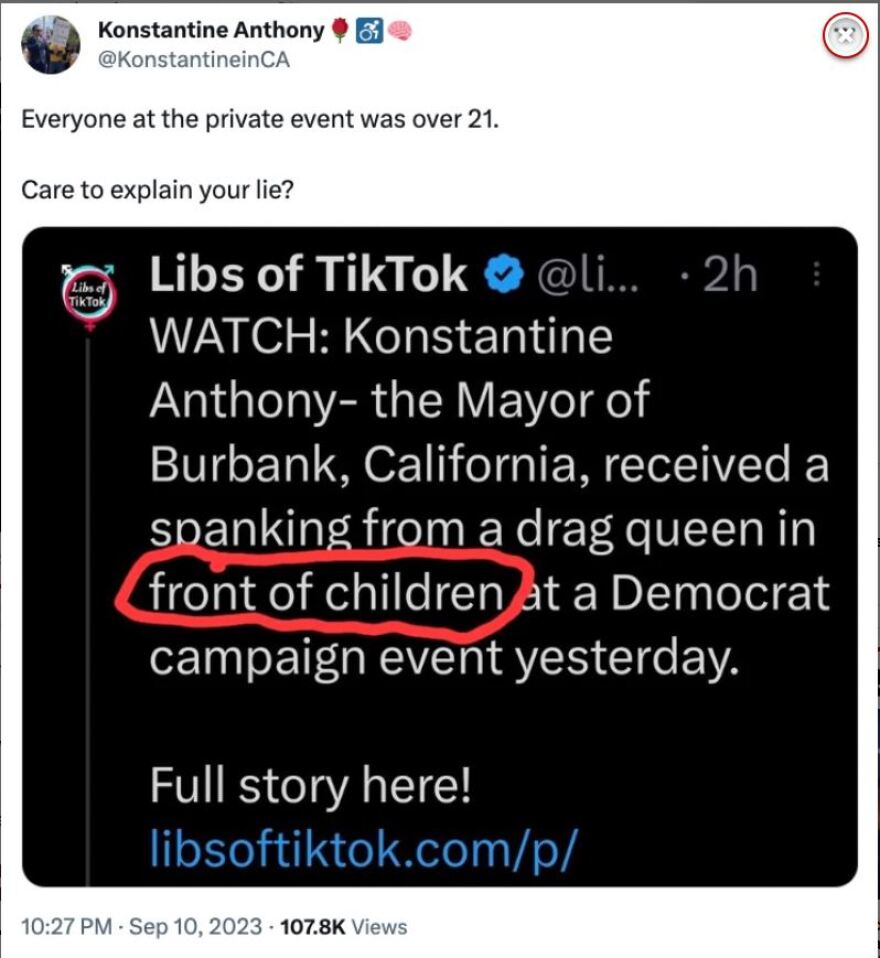This screenshot has width=880, height=958.
Task: Click the truncated @li... handle
Action: (x=580, y=275)
